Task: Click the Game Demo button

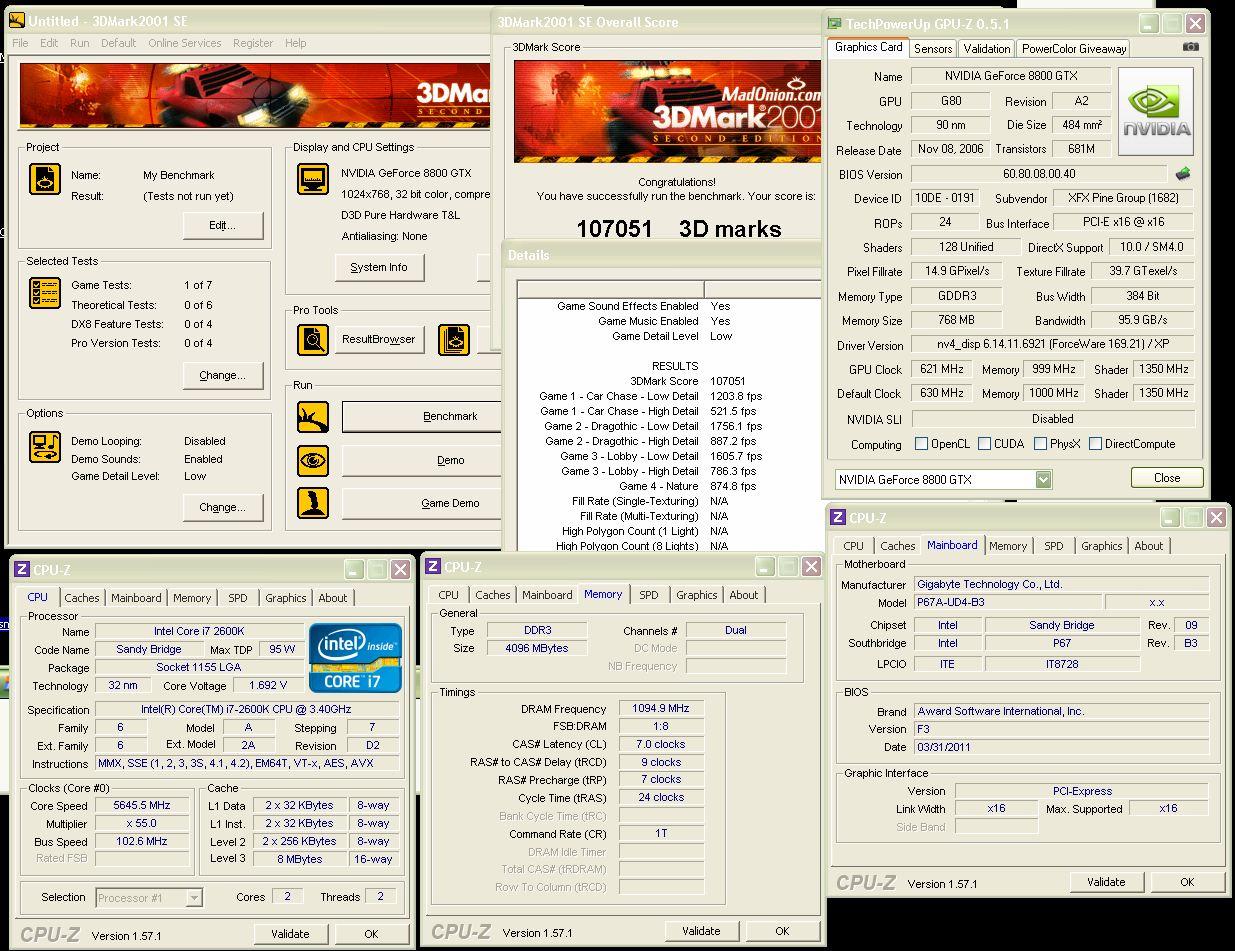Action: pyautogui.click(x=422, y=503)
